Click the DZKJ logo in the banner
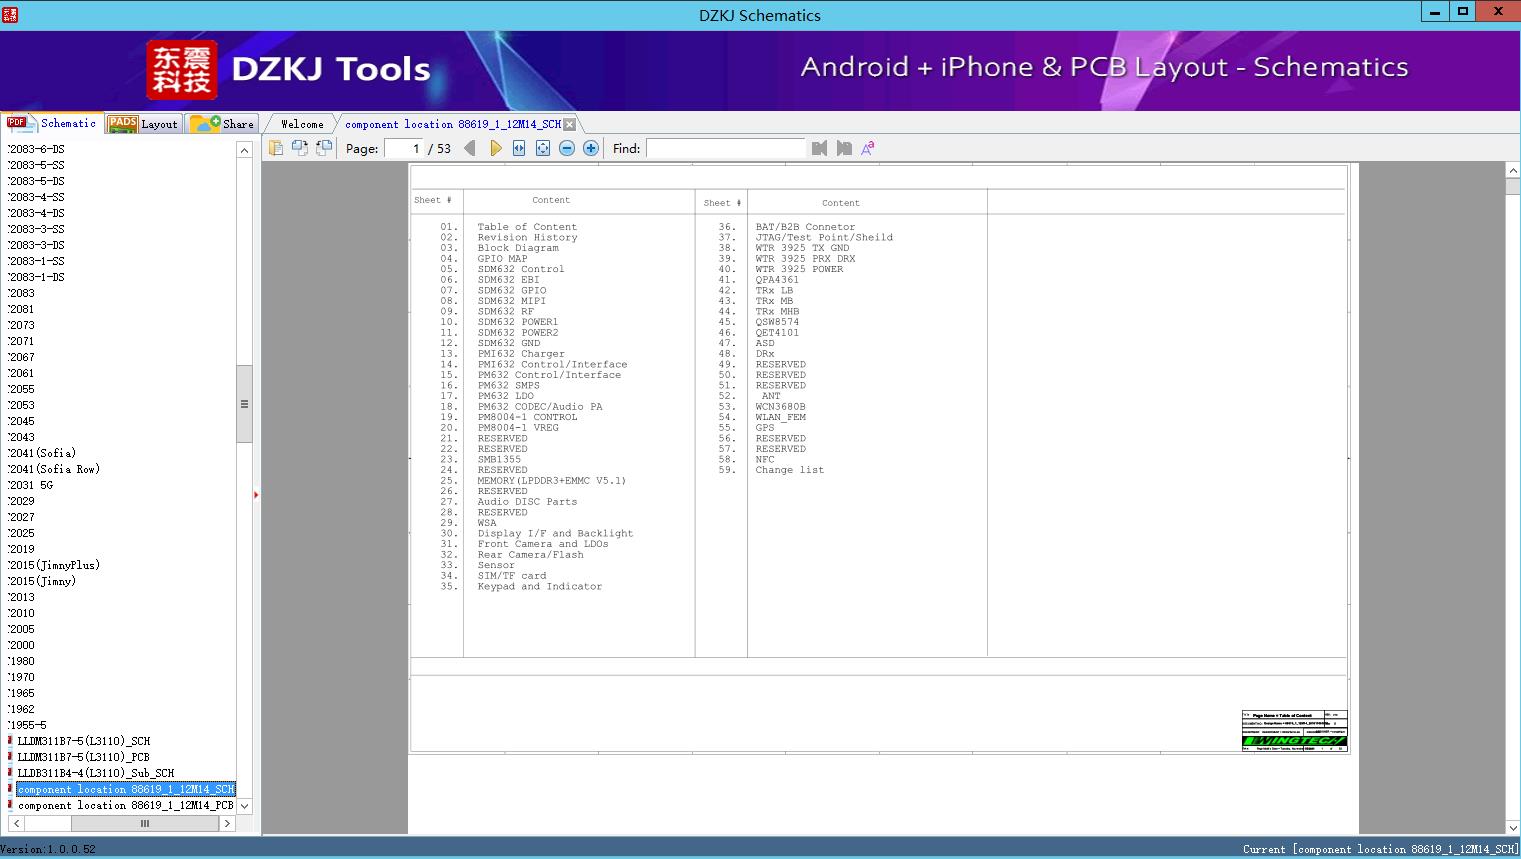 coord(182,70)
